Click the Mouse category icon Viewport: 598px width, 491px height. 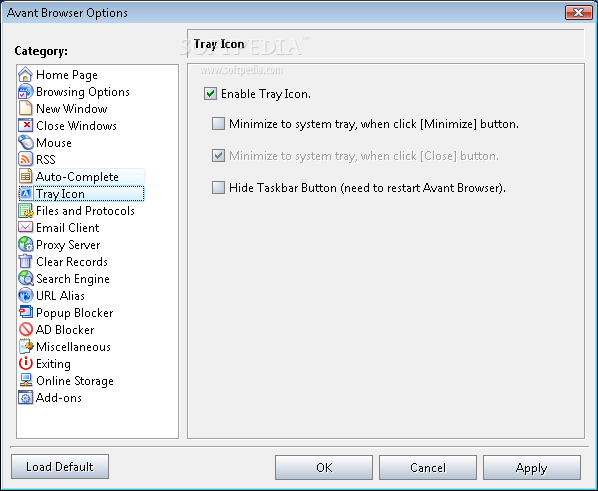coord(25,142)
